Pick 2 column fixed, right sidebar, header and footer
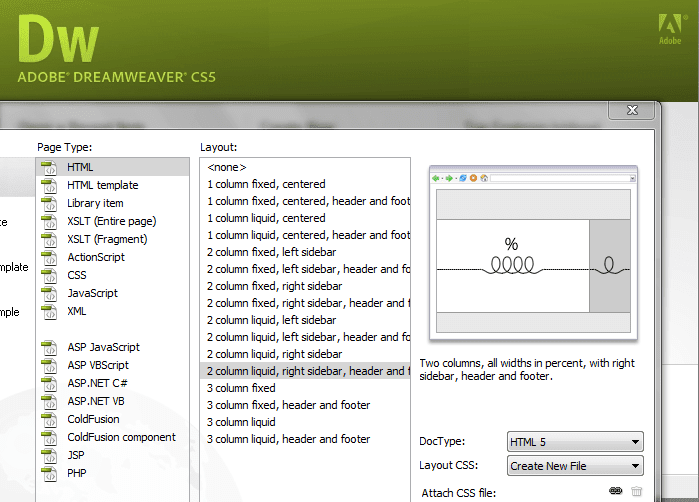Image resolution: width=699 pixels, height=502 pixels. [305, 303]
